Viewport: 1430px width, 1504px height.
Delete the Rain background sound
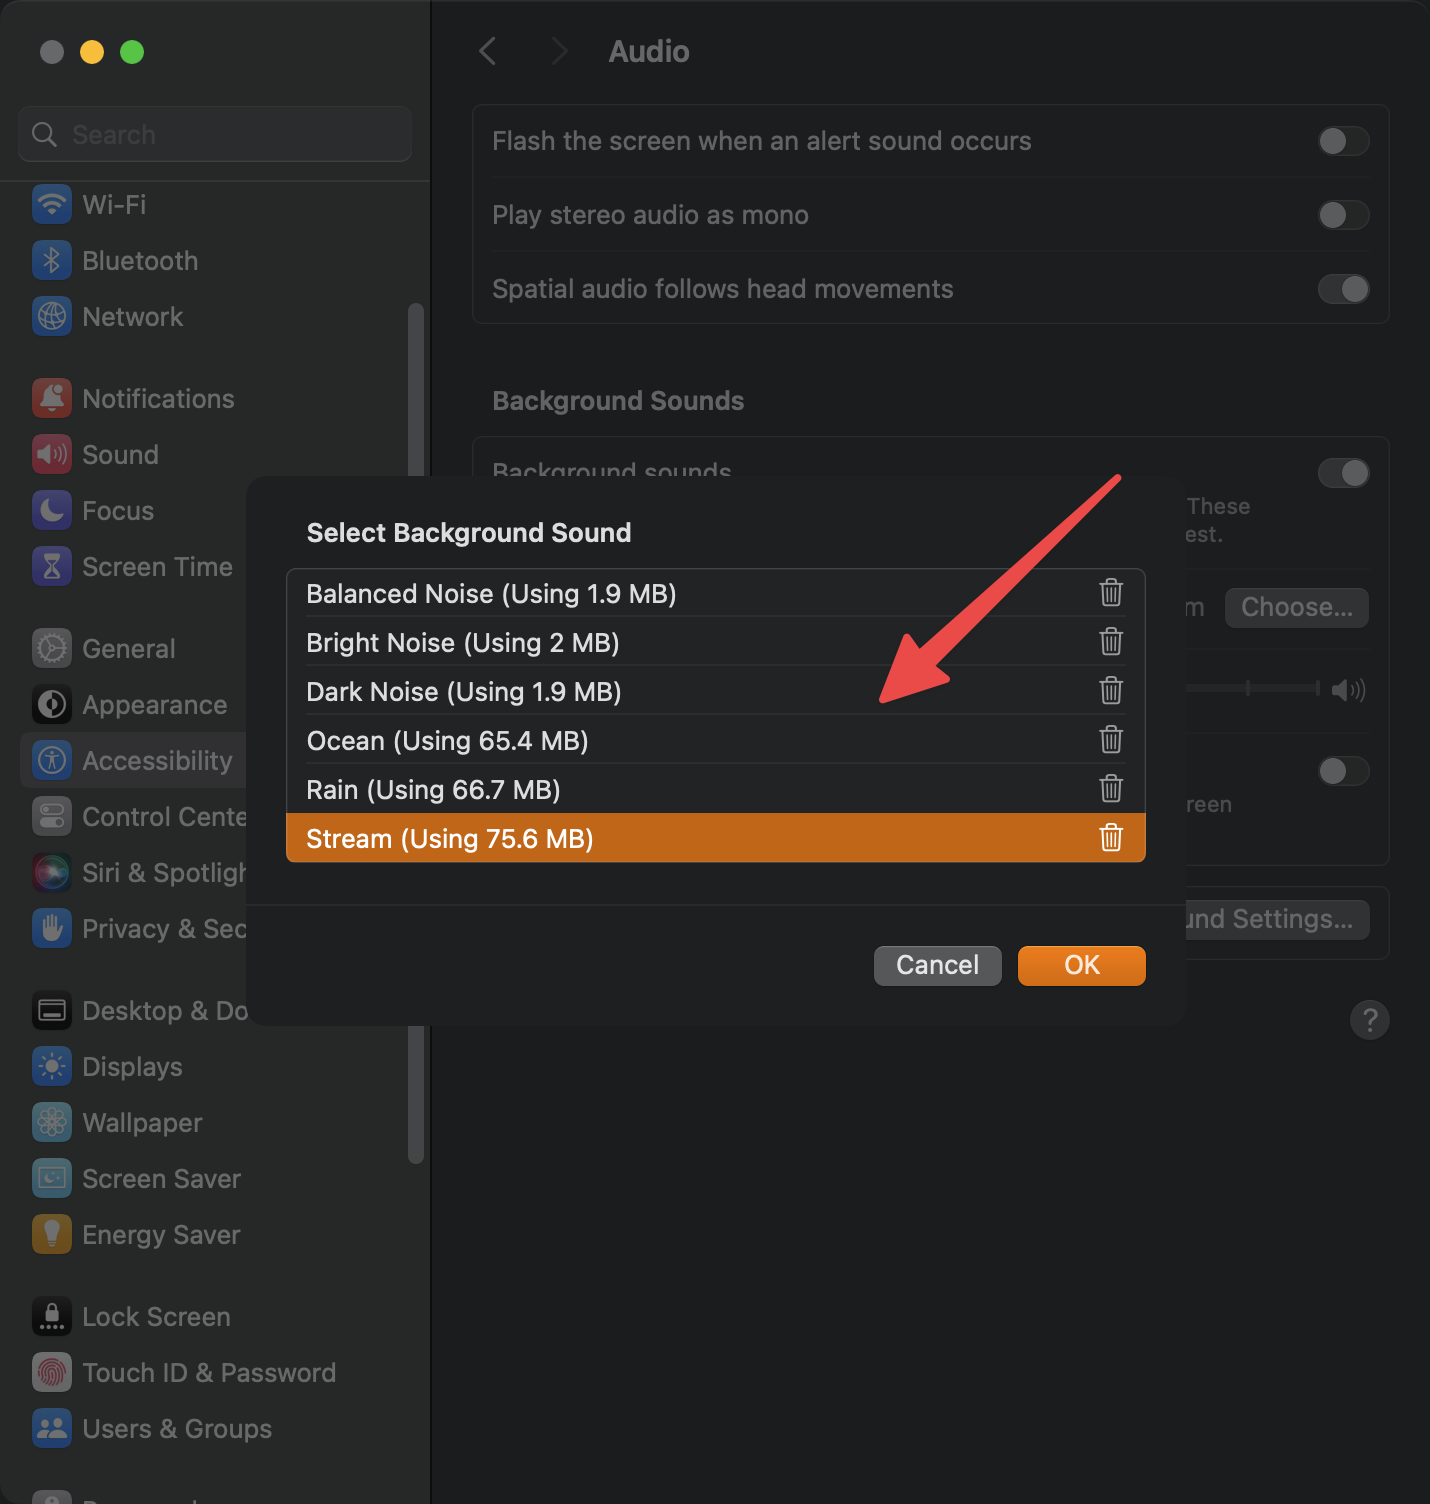pyautogui.click(x=1111, y=789)
